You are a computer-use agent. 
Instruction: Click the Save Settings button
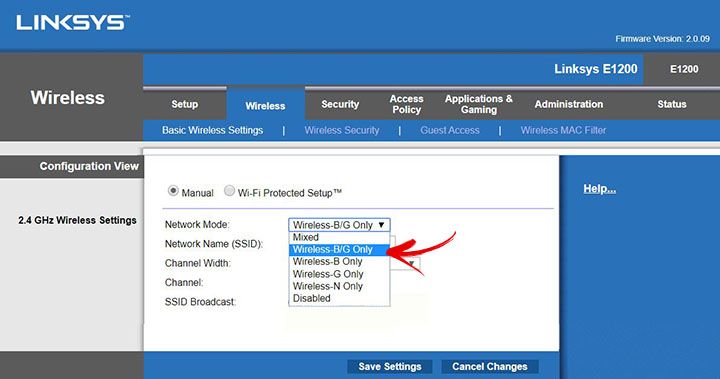(390, 367)
